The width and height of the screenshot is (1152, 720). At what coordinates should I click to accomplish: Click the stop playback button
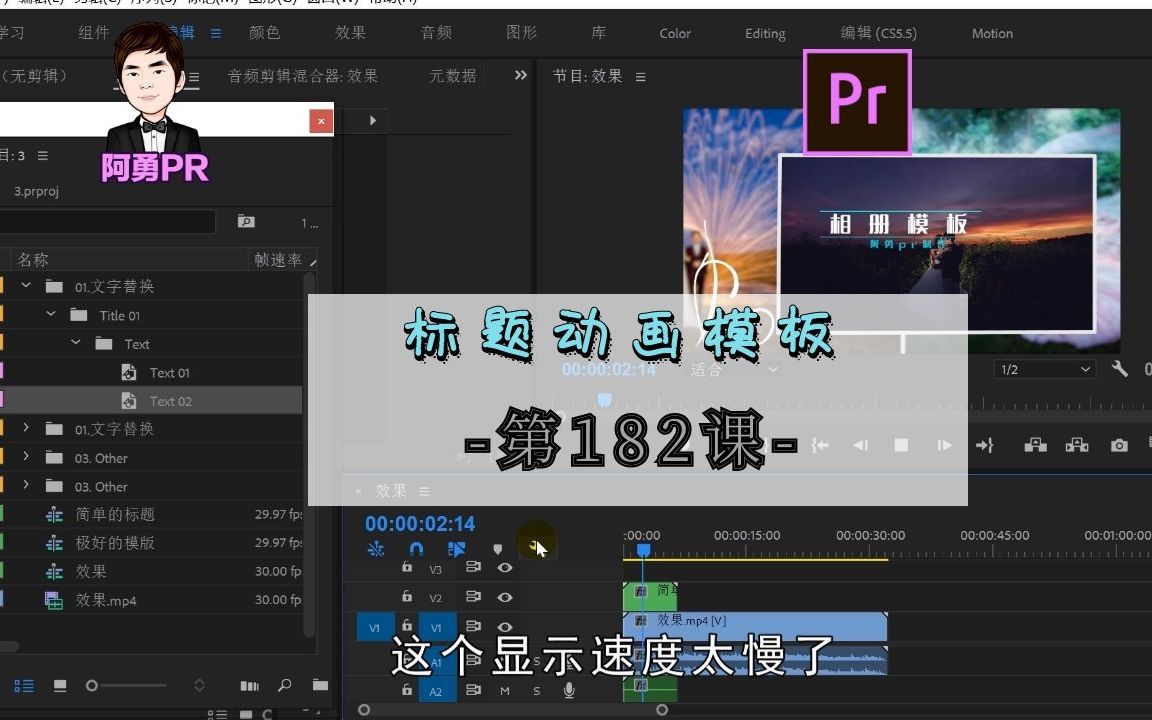click(902, 445)
